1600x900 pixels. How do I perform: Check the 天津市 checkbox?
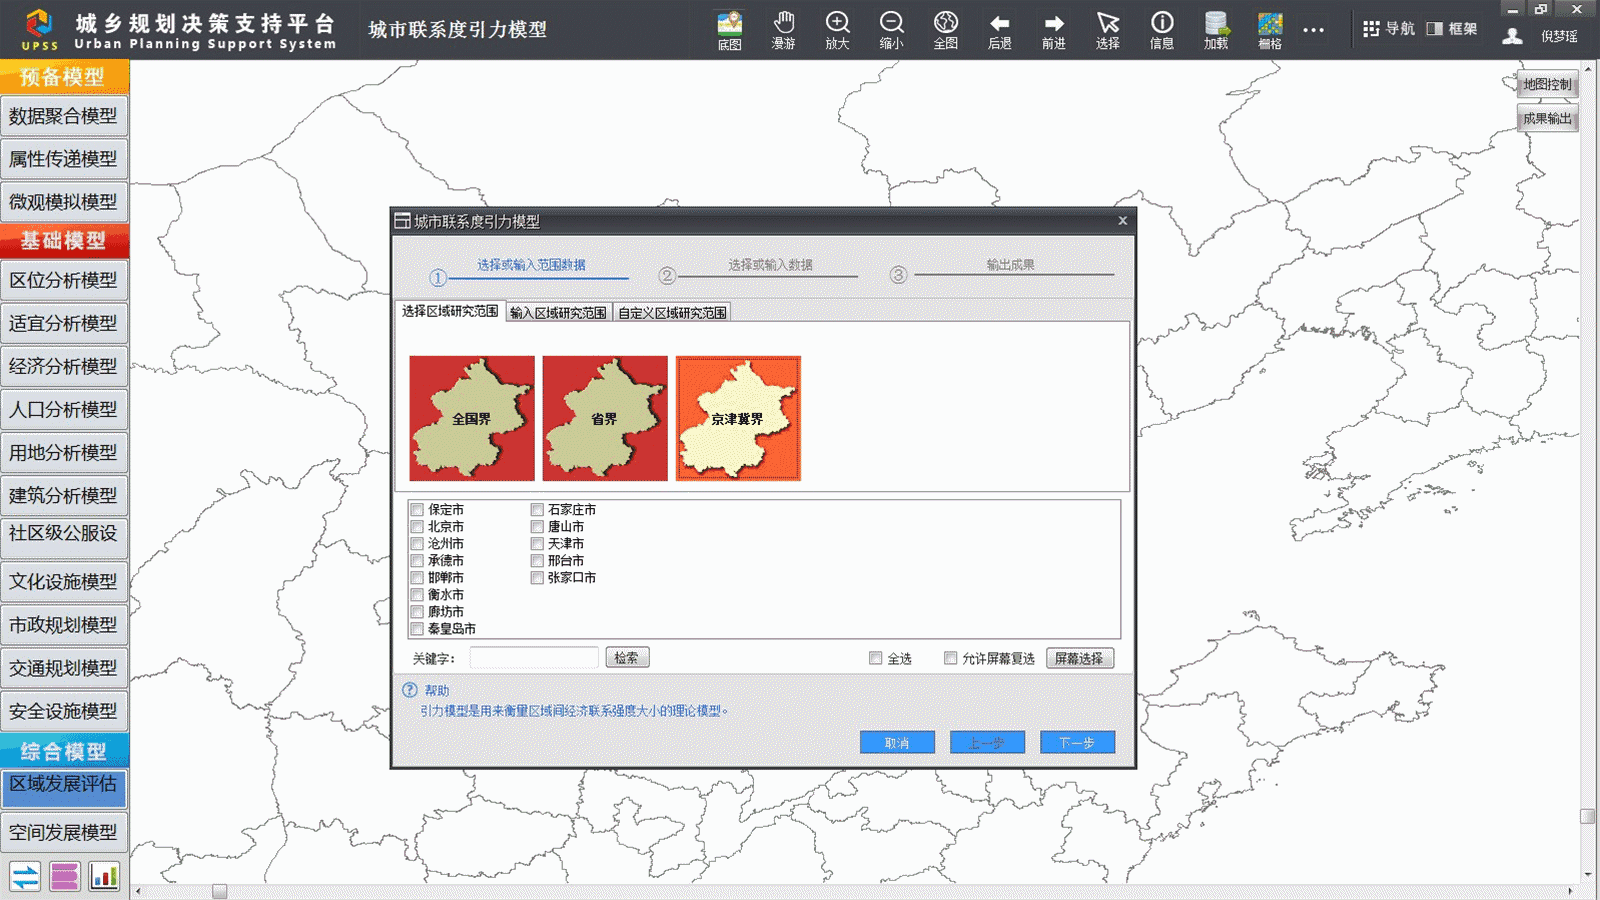pos(537,543)
